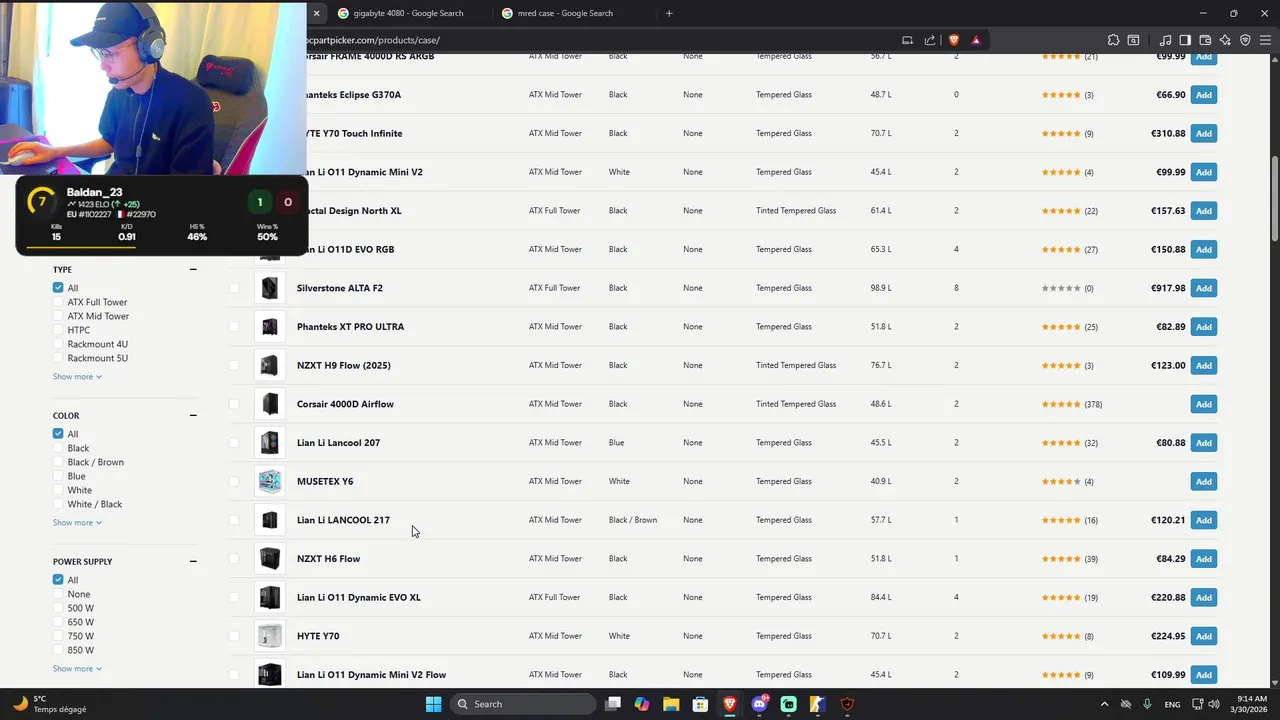1280x720 pixels.
Task: Check the White color filter
Action: 58,490
